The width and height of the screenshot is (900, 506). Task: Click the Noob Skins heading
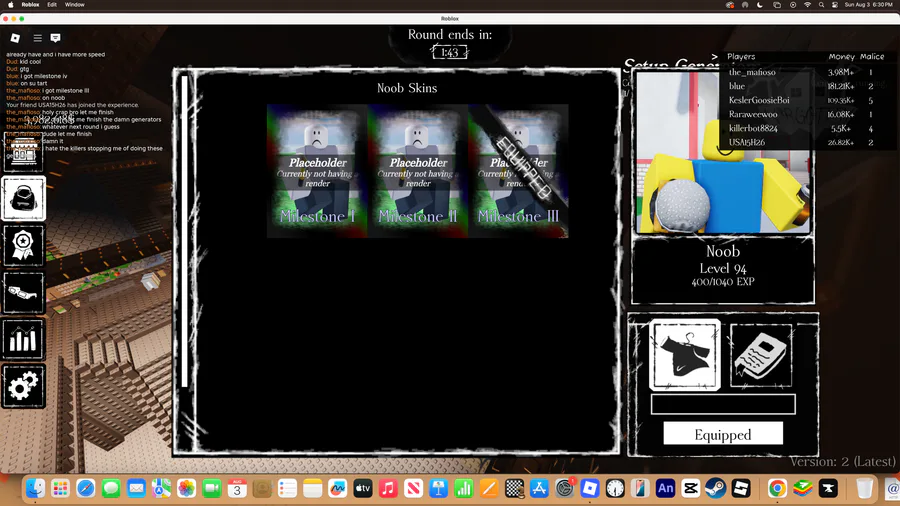click(x=407, y=88)
